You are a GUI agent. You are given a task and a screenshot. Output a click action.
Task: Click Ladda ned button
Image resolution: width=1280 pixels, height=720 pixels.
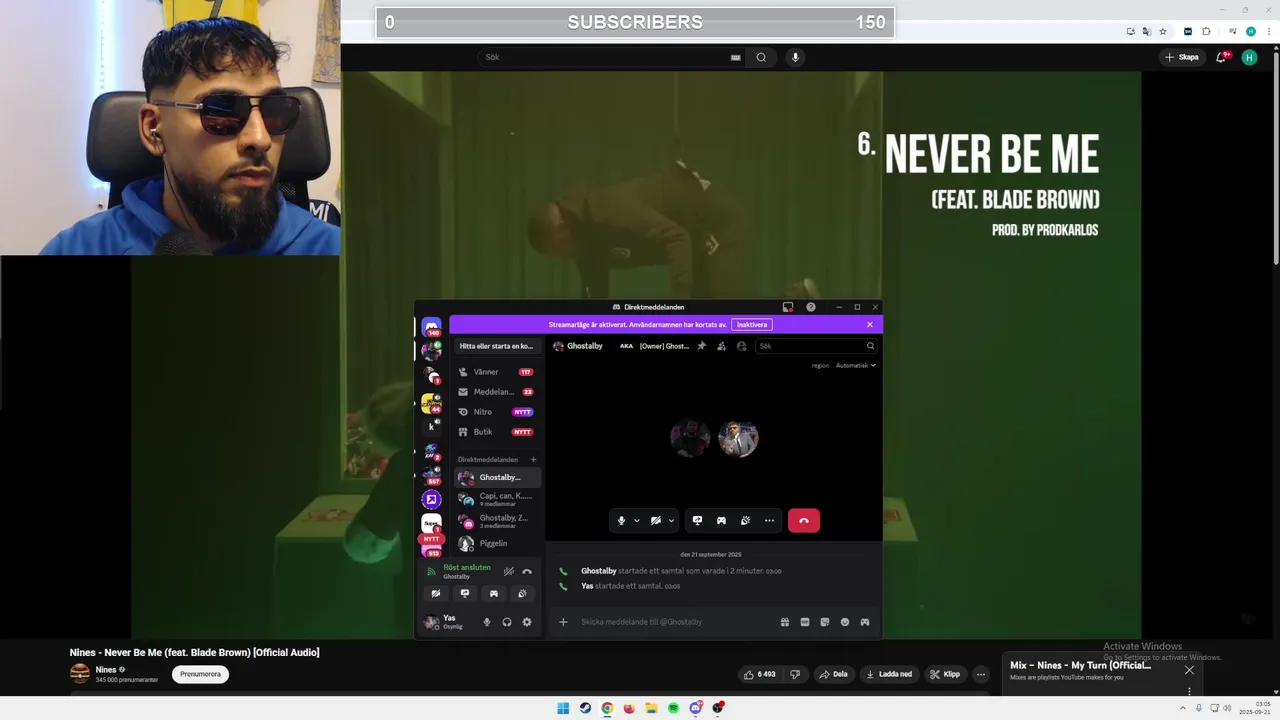tap(889, 674)
